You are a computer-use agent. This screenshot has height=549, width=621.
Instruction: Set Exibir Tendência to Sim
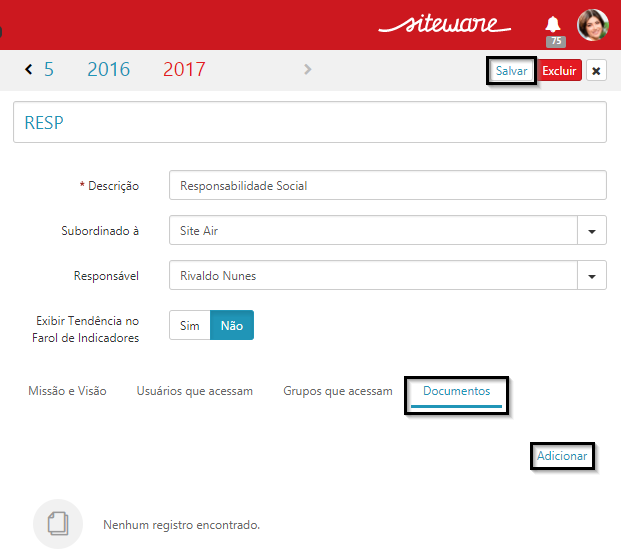(x=190, y=325)
